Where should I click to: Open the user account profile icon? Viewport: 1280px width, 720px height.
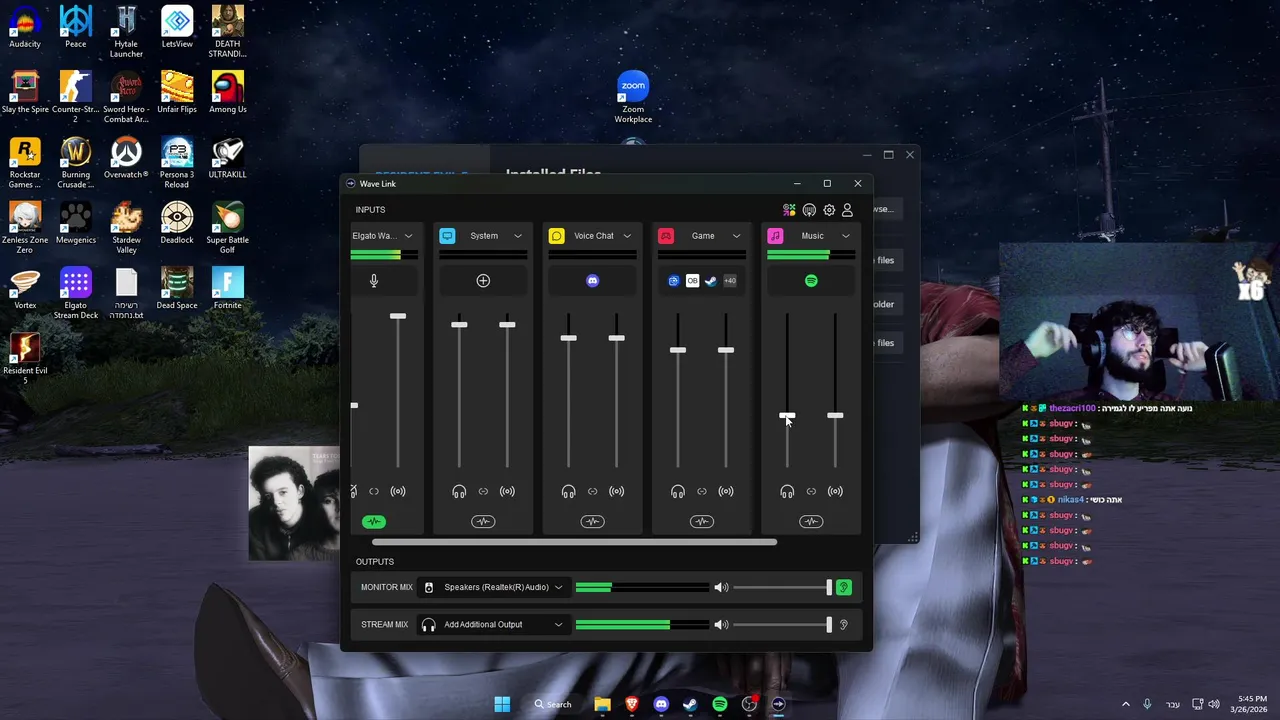847,210
